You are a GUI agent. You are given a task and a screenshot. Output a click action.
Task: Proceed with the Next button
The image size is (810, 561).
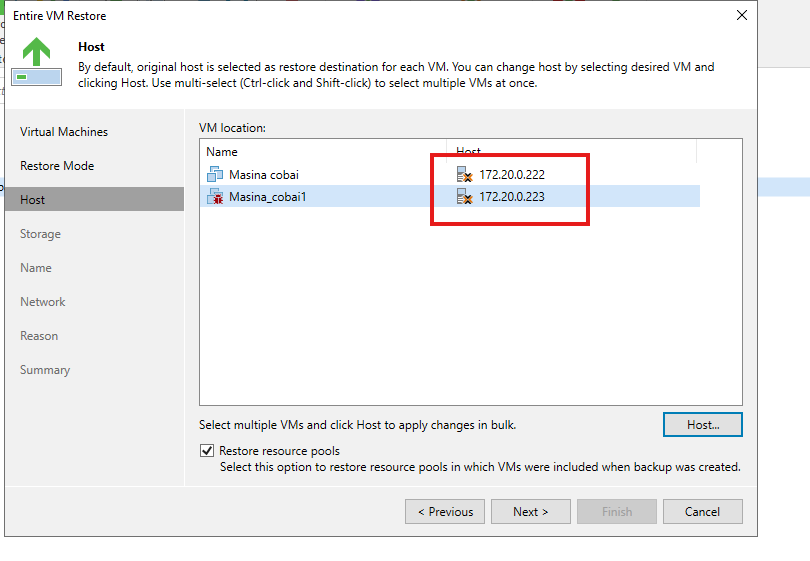tap(531, 511)
